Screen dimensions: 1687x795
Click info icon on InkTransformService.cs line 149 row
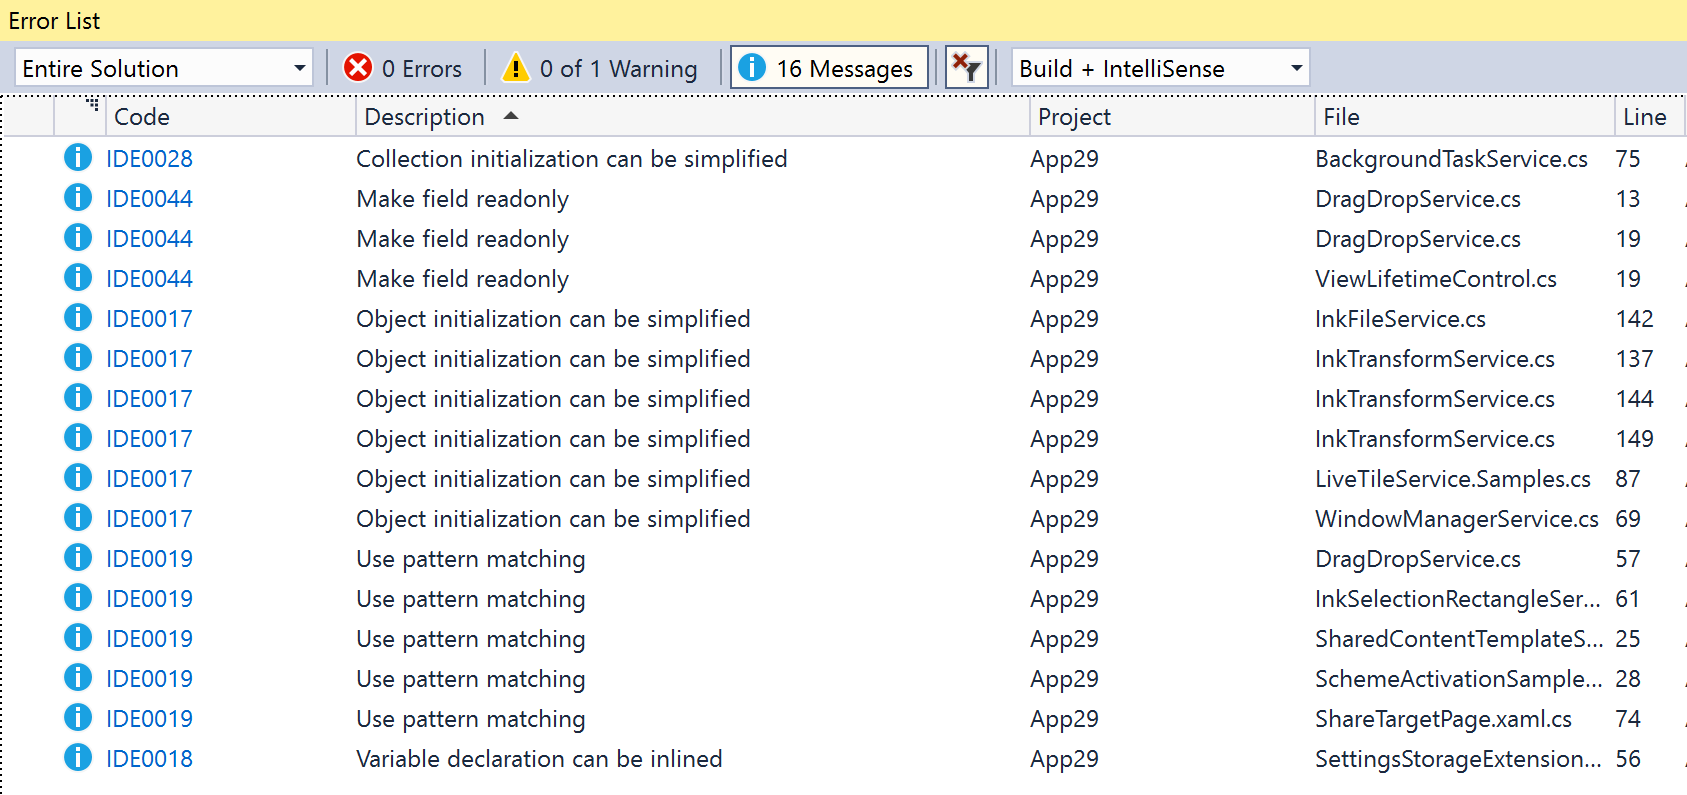click(x=78, y=437)
